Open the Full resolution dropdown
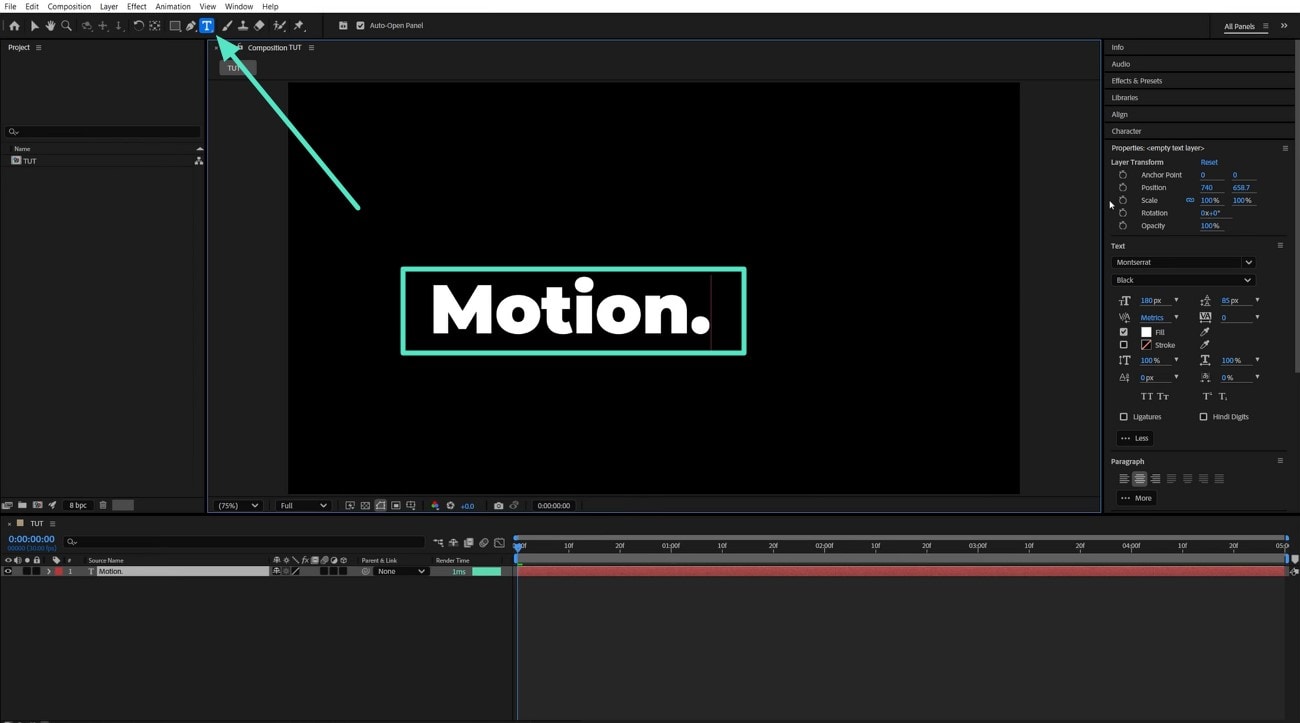1300x723 pixels. pos(303,506)
